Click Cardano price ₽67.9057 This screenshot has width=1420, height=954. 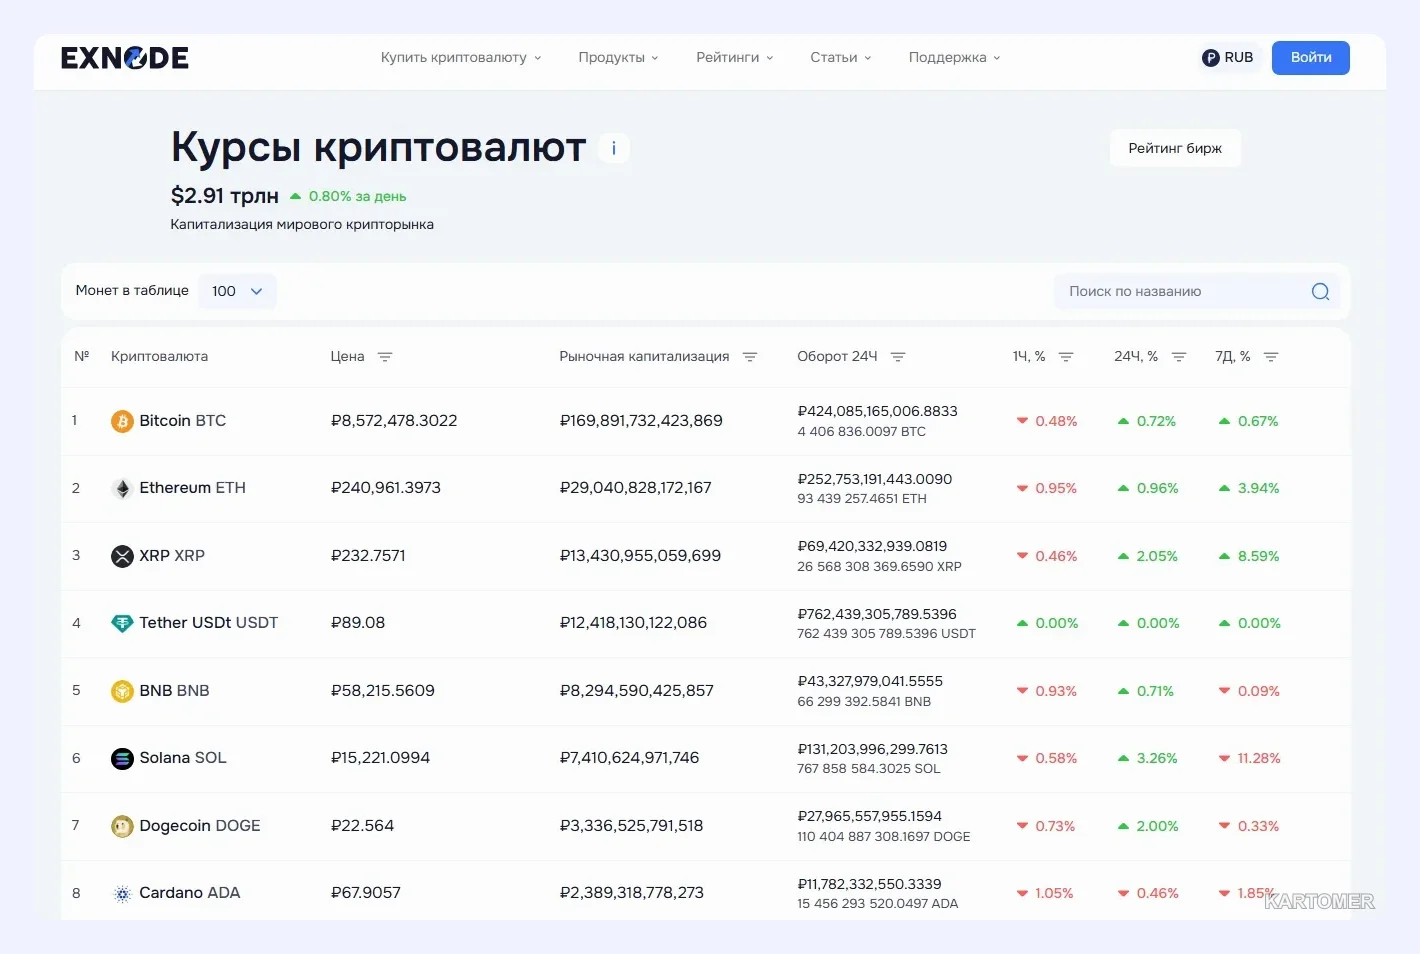366,893
